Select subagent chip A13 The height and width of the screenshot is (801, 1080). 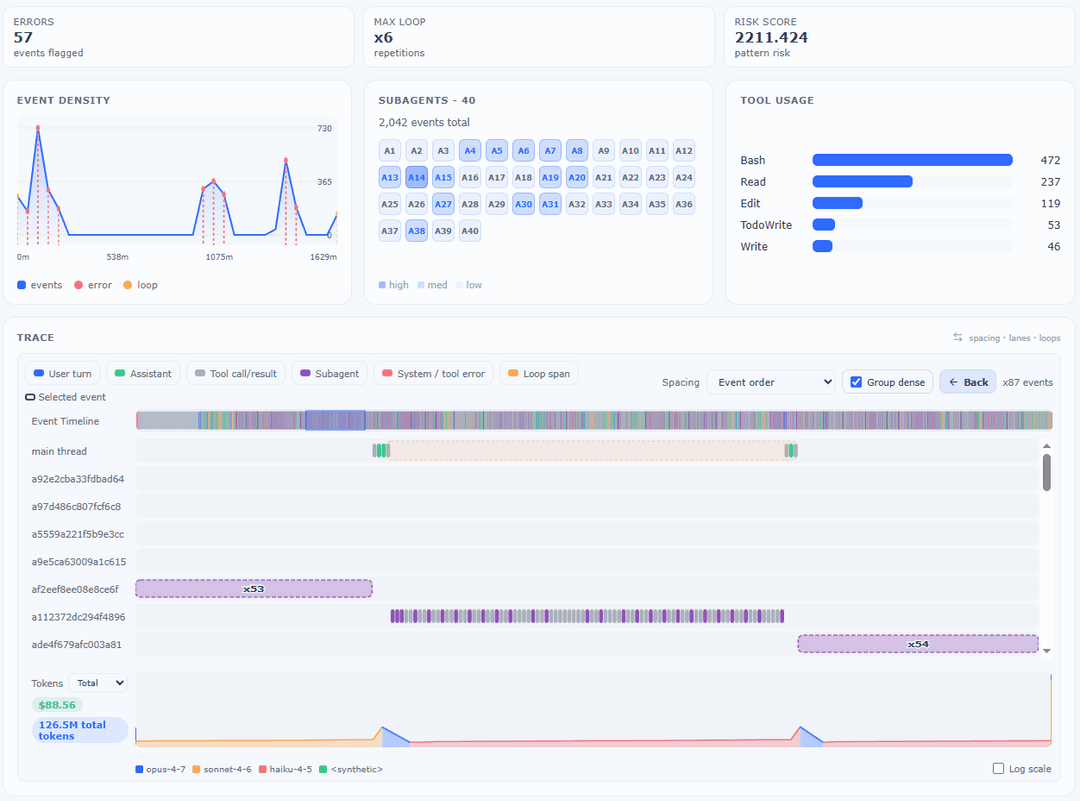(390, 178)
